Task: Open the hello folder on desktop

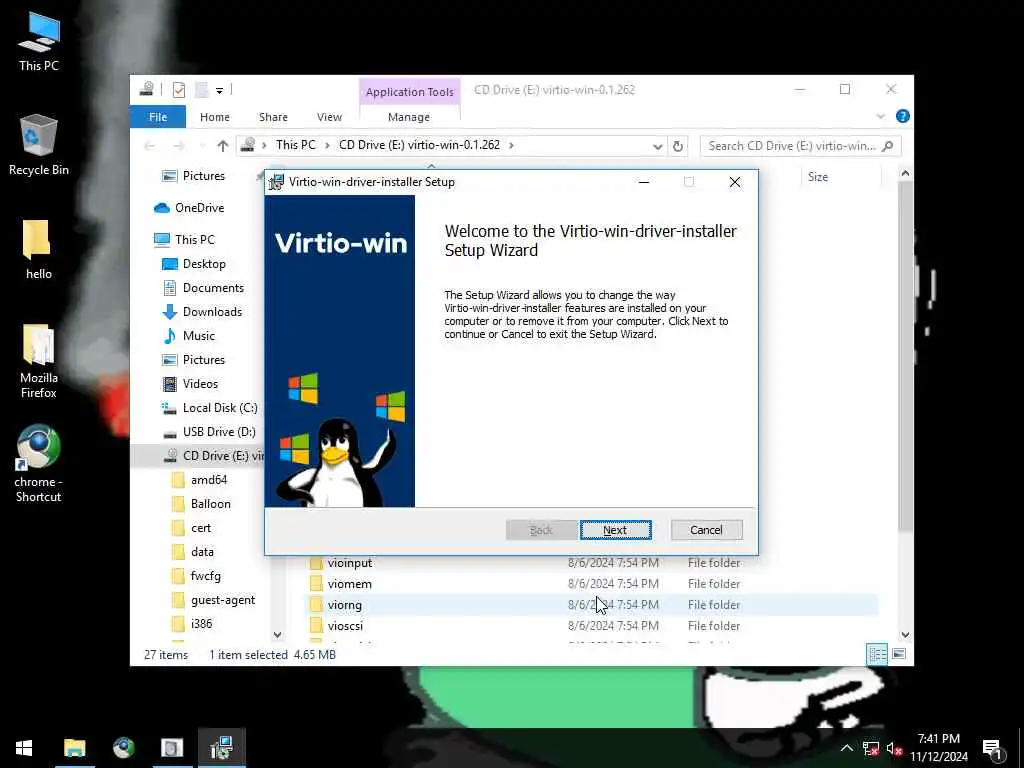Action: (38, 249)
